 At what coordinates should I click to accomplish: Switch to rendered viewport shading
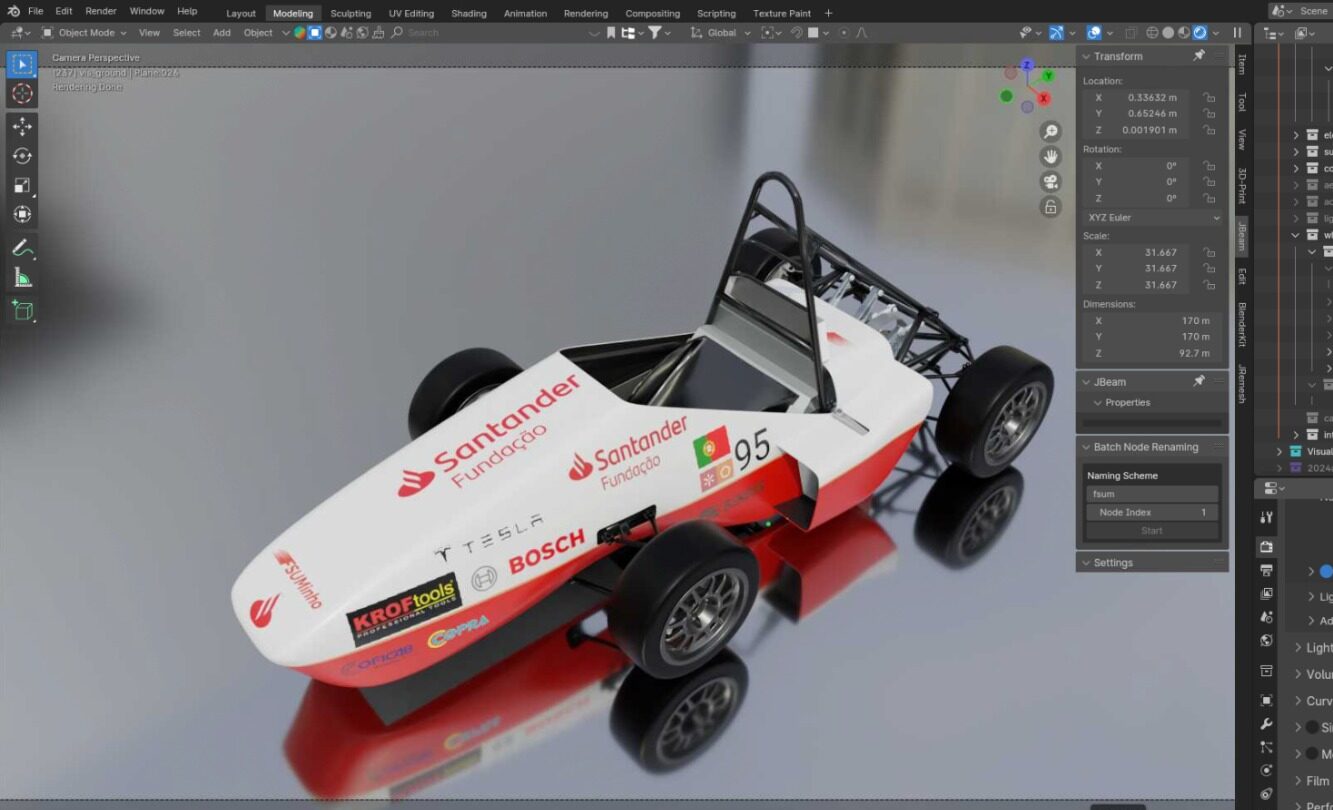coord(1200,33)
